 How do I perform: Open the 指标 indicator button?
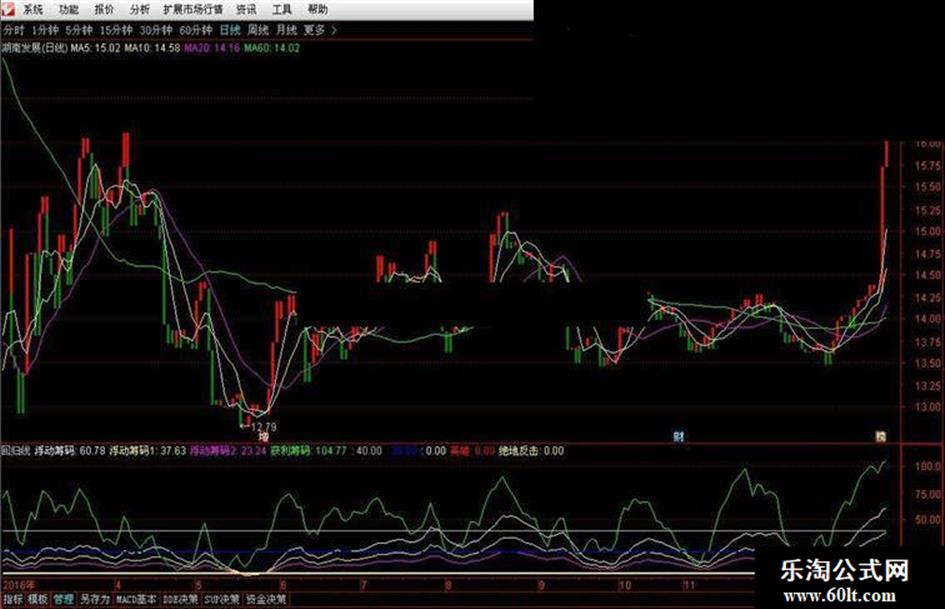pos(13,599)
